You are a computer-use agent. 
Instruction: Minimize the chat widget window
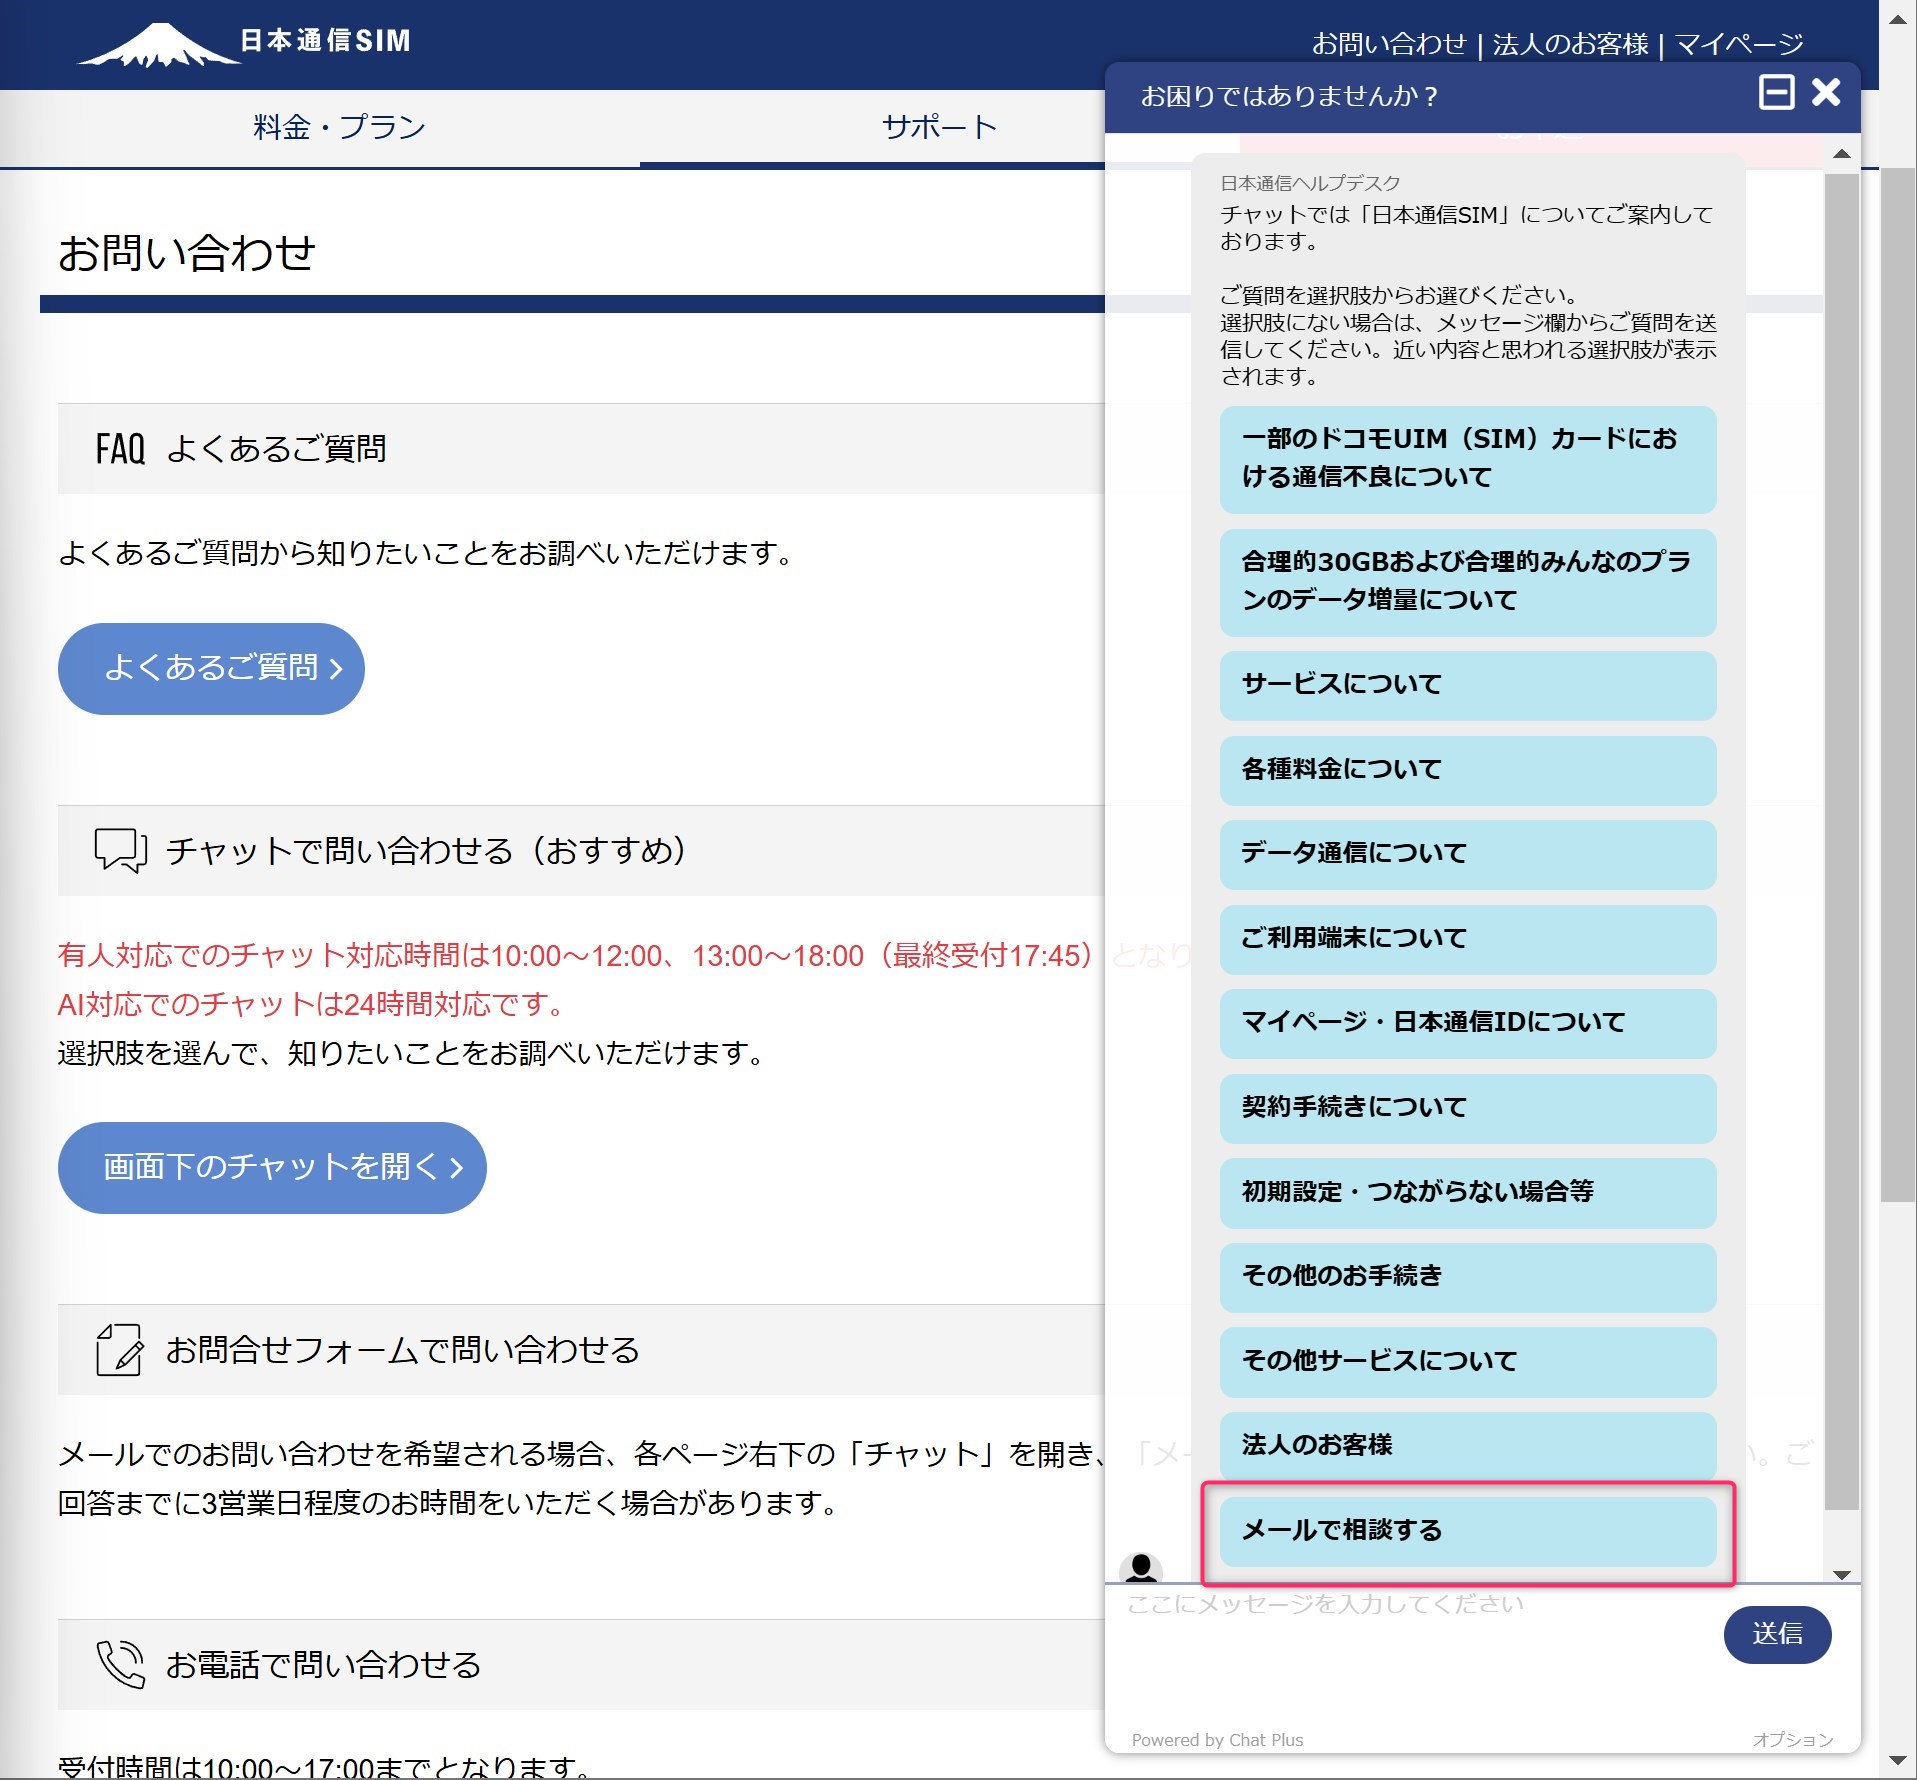pyautogui.click(x=1776, y=92)
